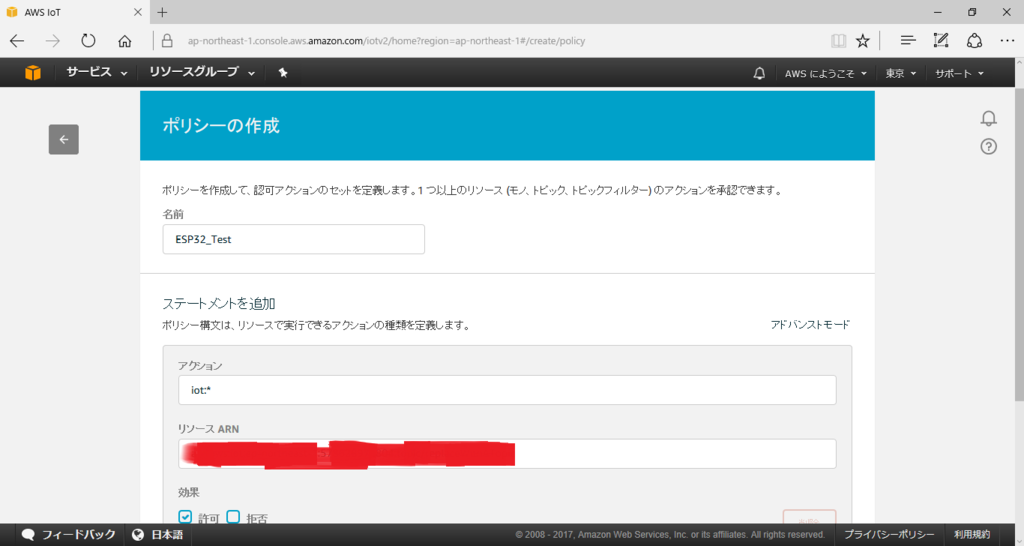Click the globe language icon

[x=138, y=534]
